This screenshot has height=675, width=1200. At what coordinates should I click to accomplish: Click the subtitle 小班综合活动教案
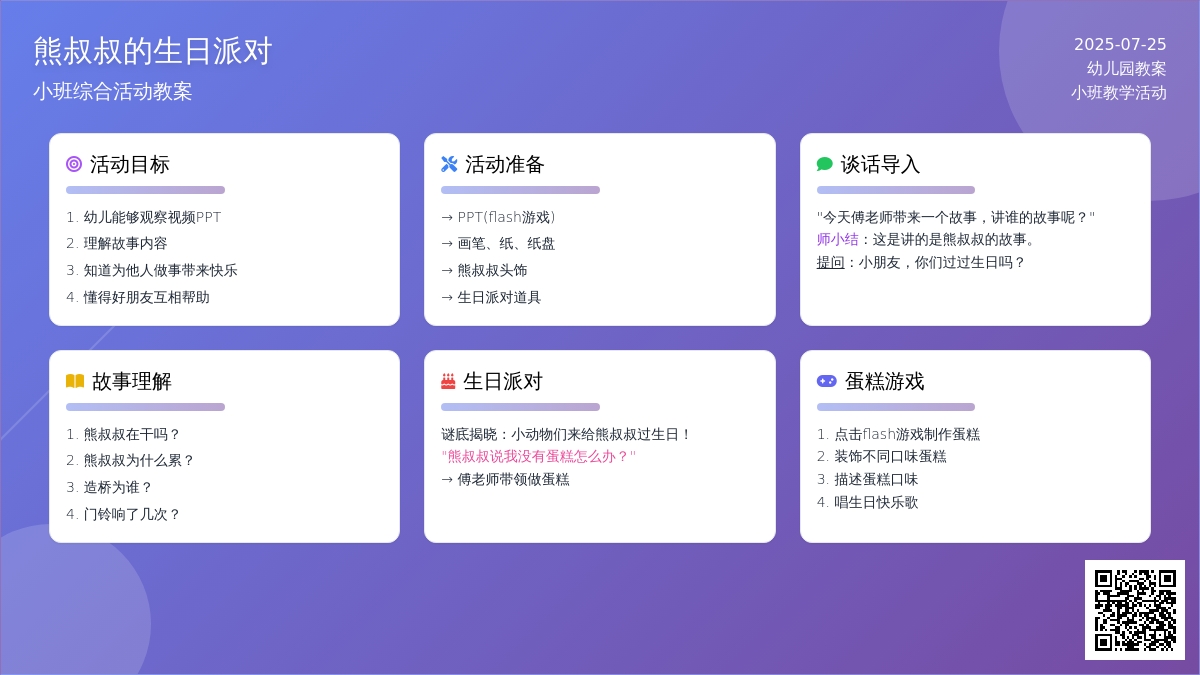point(113,91)
